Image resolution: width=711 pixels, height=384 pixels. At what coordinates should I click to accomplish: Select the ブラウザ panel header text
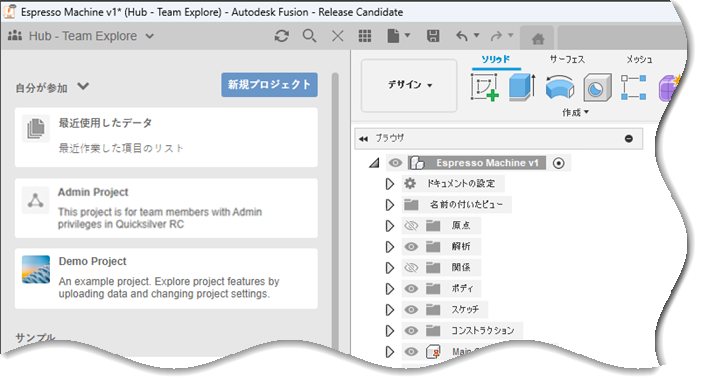click(x=390, y=138)
